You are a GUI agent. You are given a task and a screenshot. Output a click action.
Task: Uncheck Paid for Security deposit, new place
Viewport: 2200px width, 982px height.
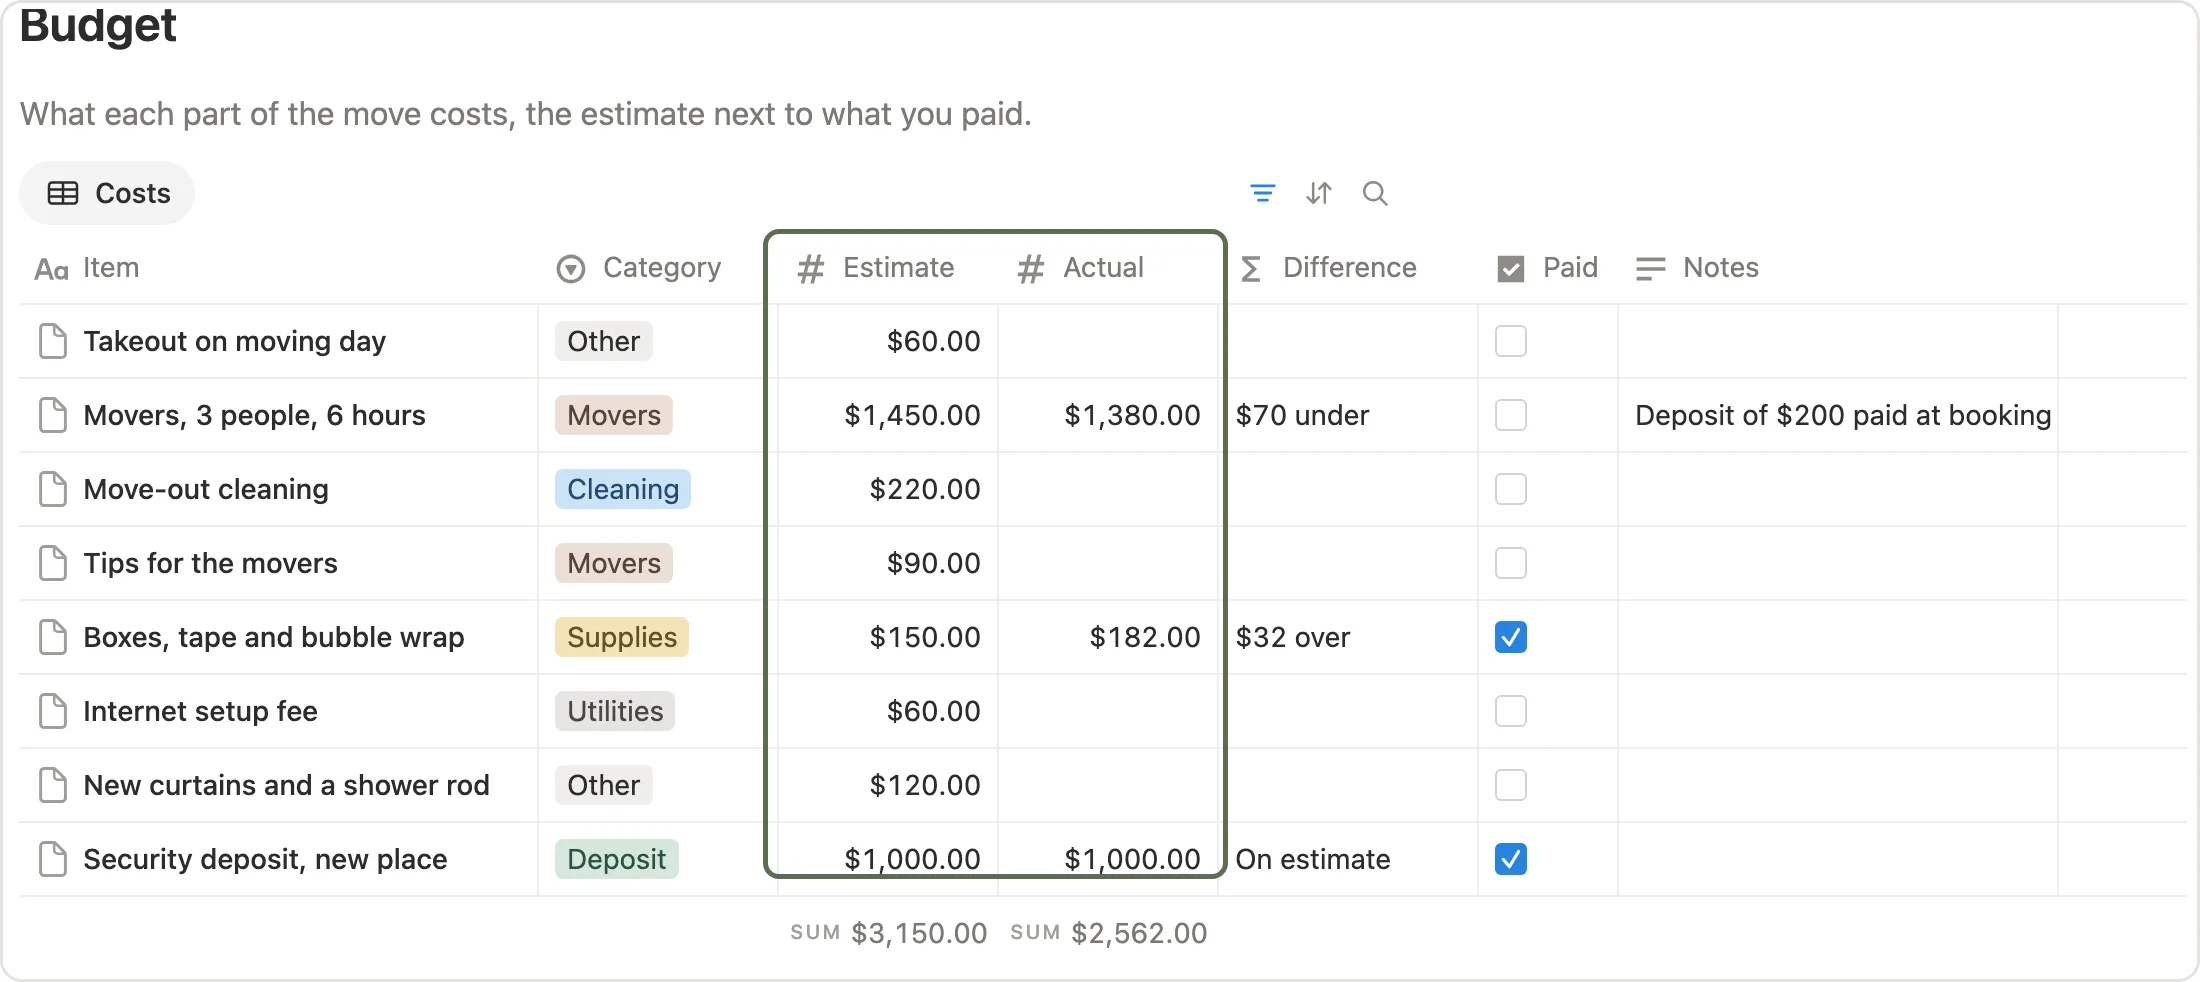tap(1511, 859)
